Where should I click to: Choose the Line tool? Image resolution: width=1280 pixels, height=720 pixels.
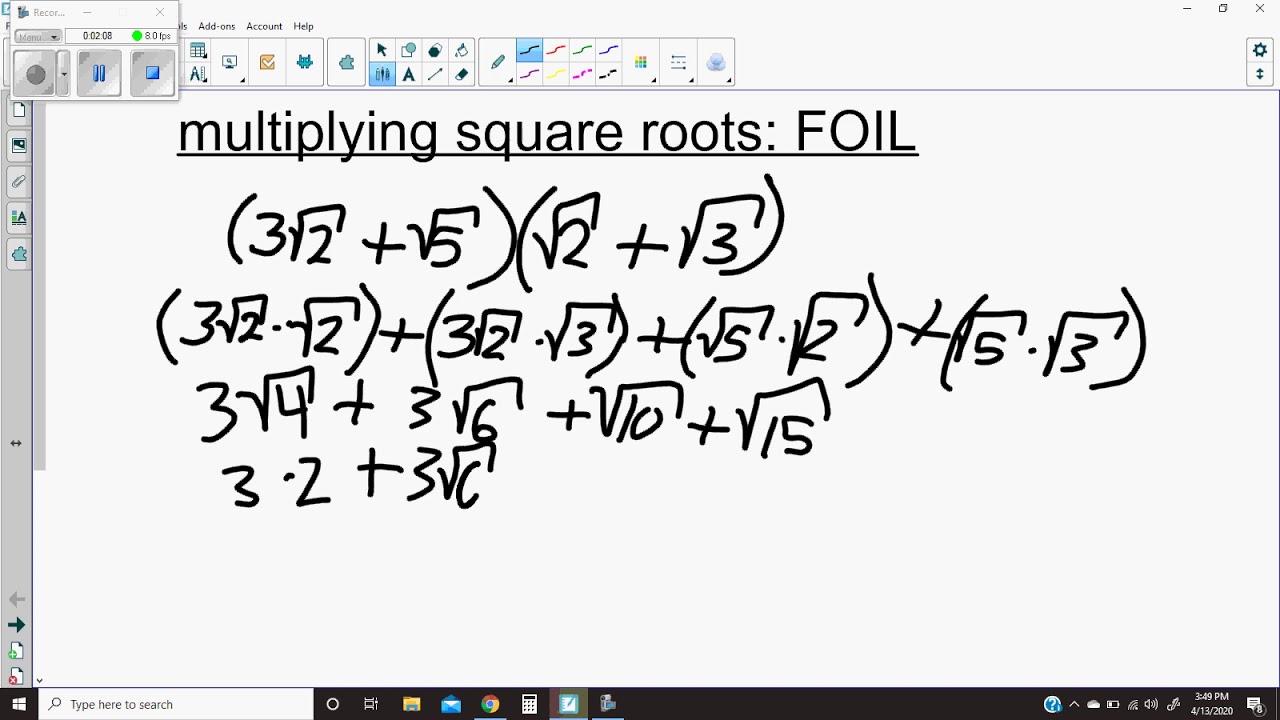[434, 74]
